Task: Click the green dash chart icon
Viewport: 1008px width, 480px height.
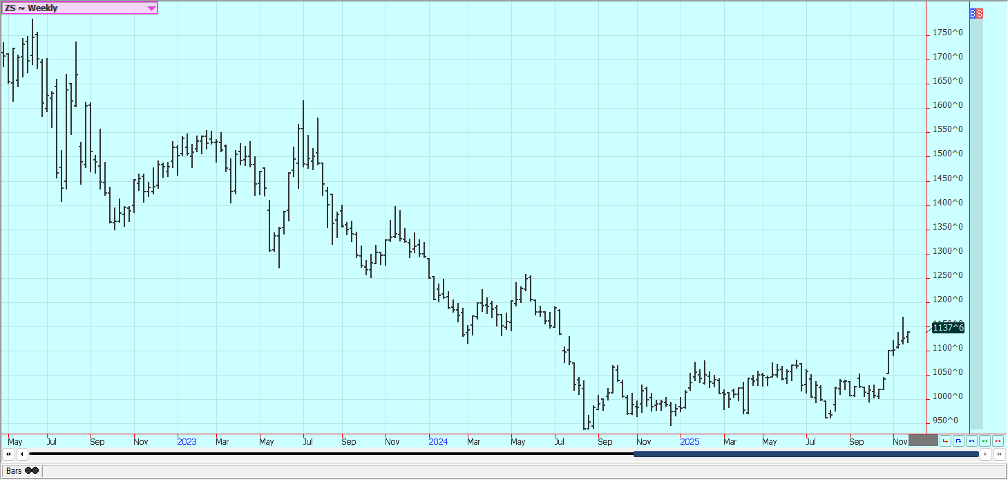Action: [984, 440]
